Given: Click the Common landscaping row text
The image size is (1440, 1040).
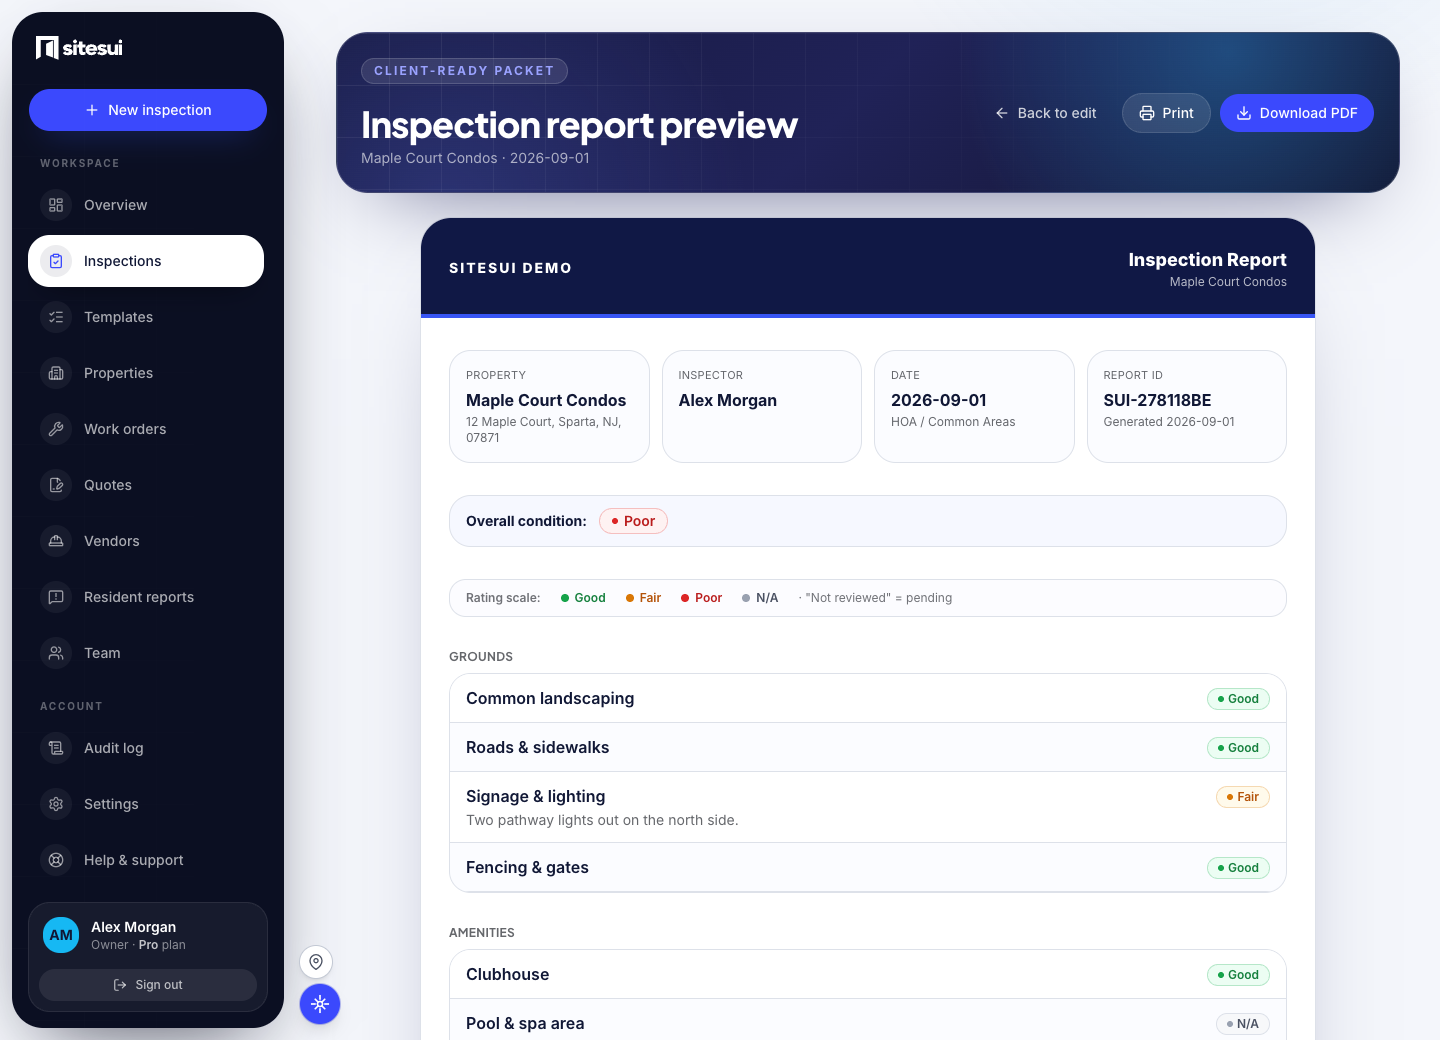Looking at the screenshot, I should [550, 698].
